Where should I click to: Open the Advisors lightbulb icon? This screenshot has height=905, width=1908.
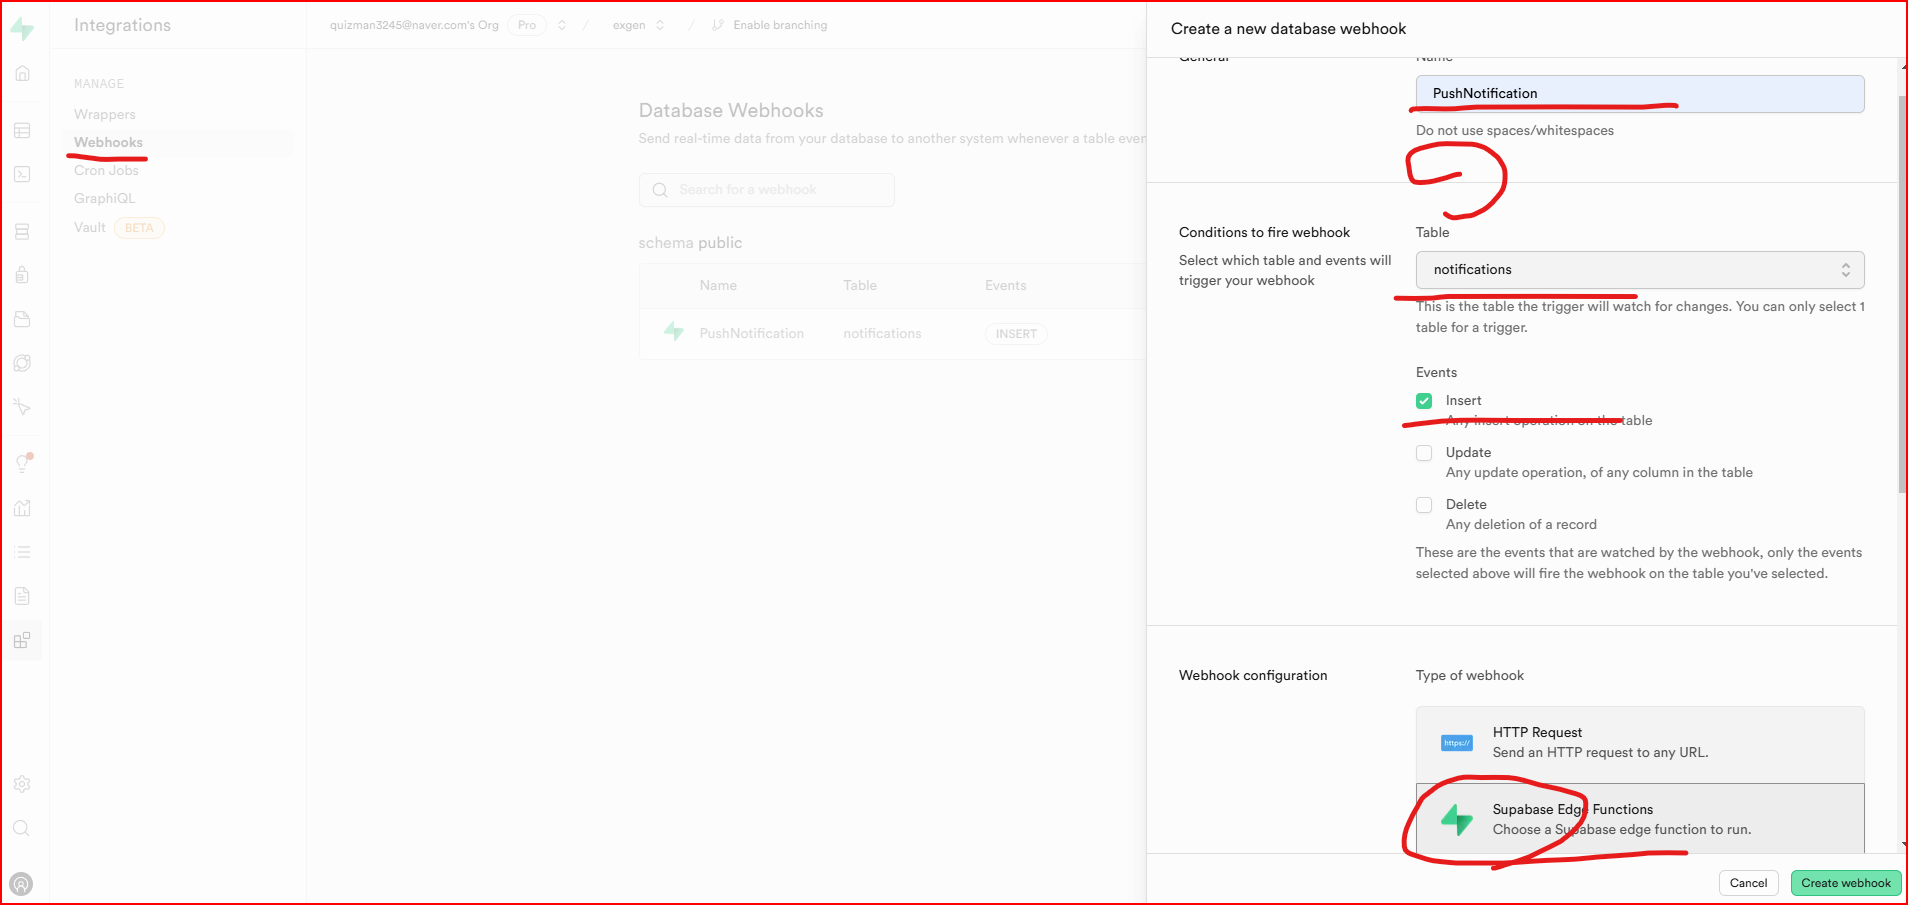22,463
